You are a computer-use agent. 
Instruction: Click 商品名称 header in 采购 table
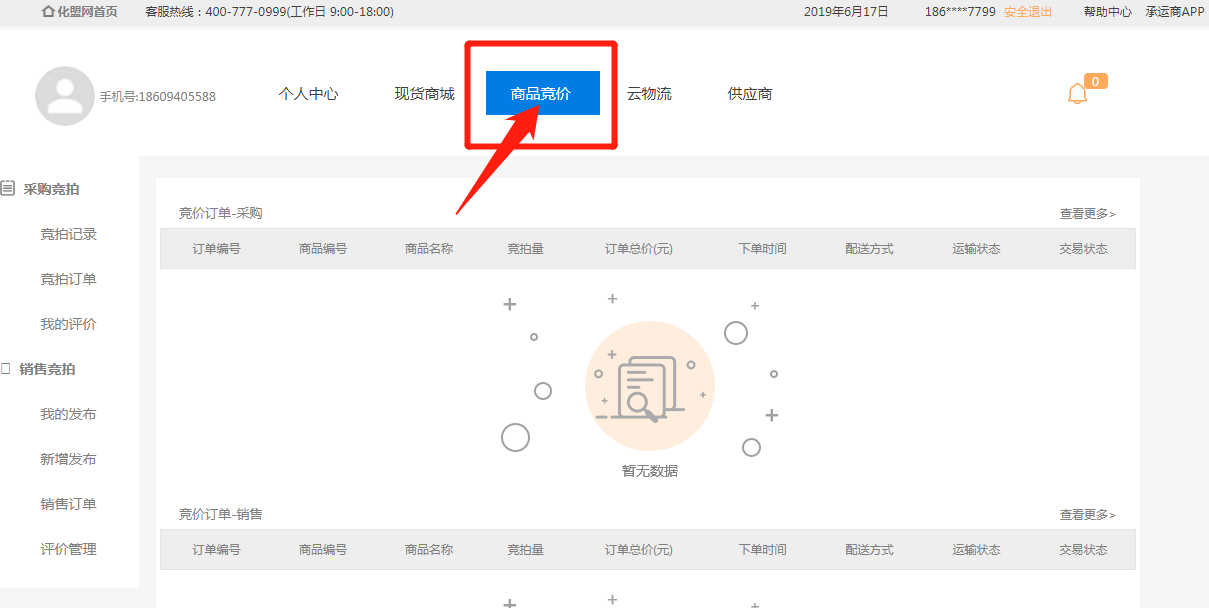pos(429,249)
